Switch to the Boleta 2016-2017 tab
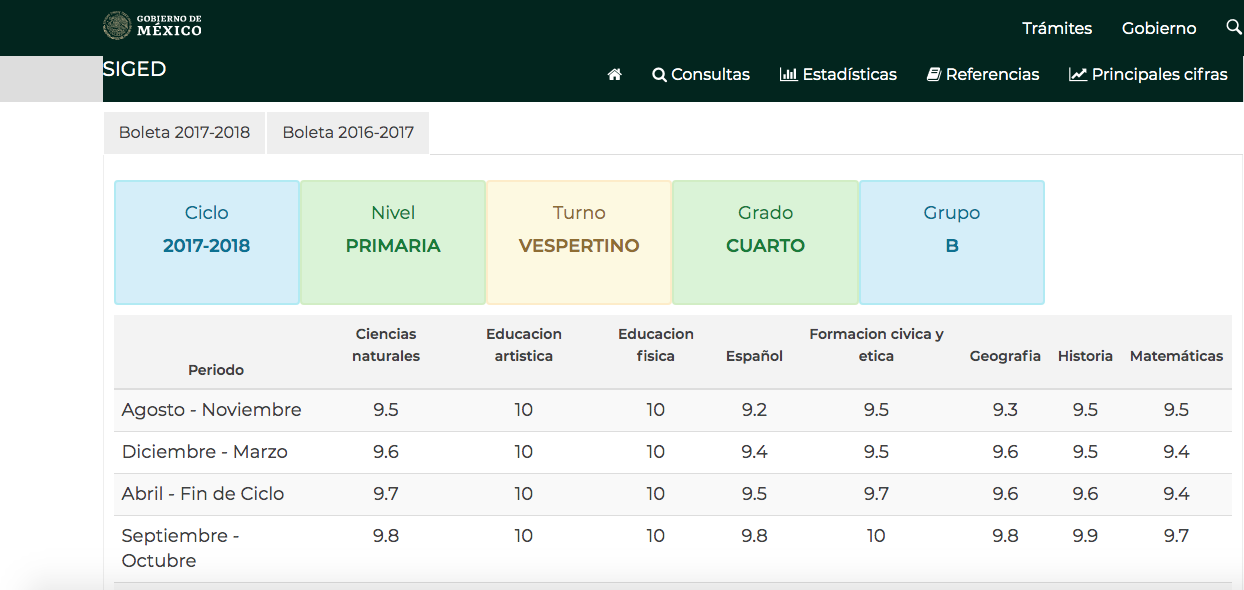 (x=348, y=133)
